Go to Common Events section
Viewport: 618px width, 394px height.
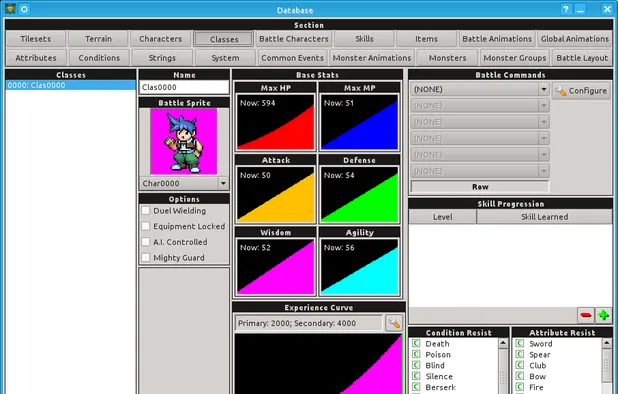click(292, 58)
